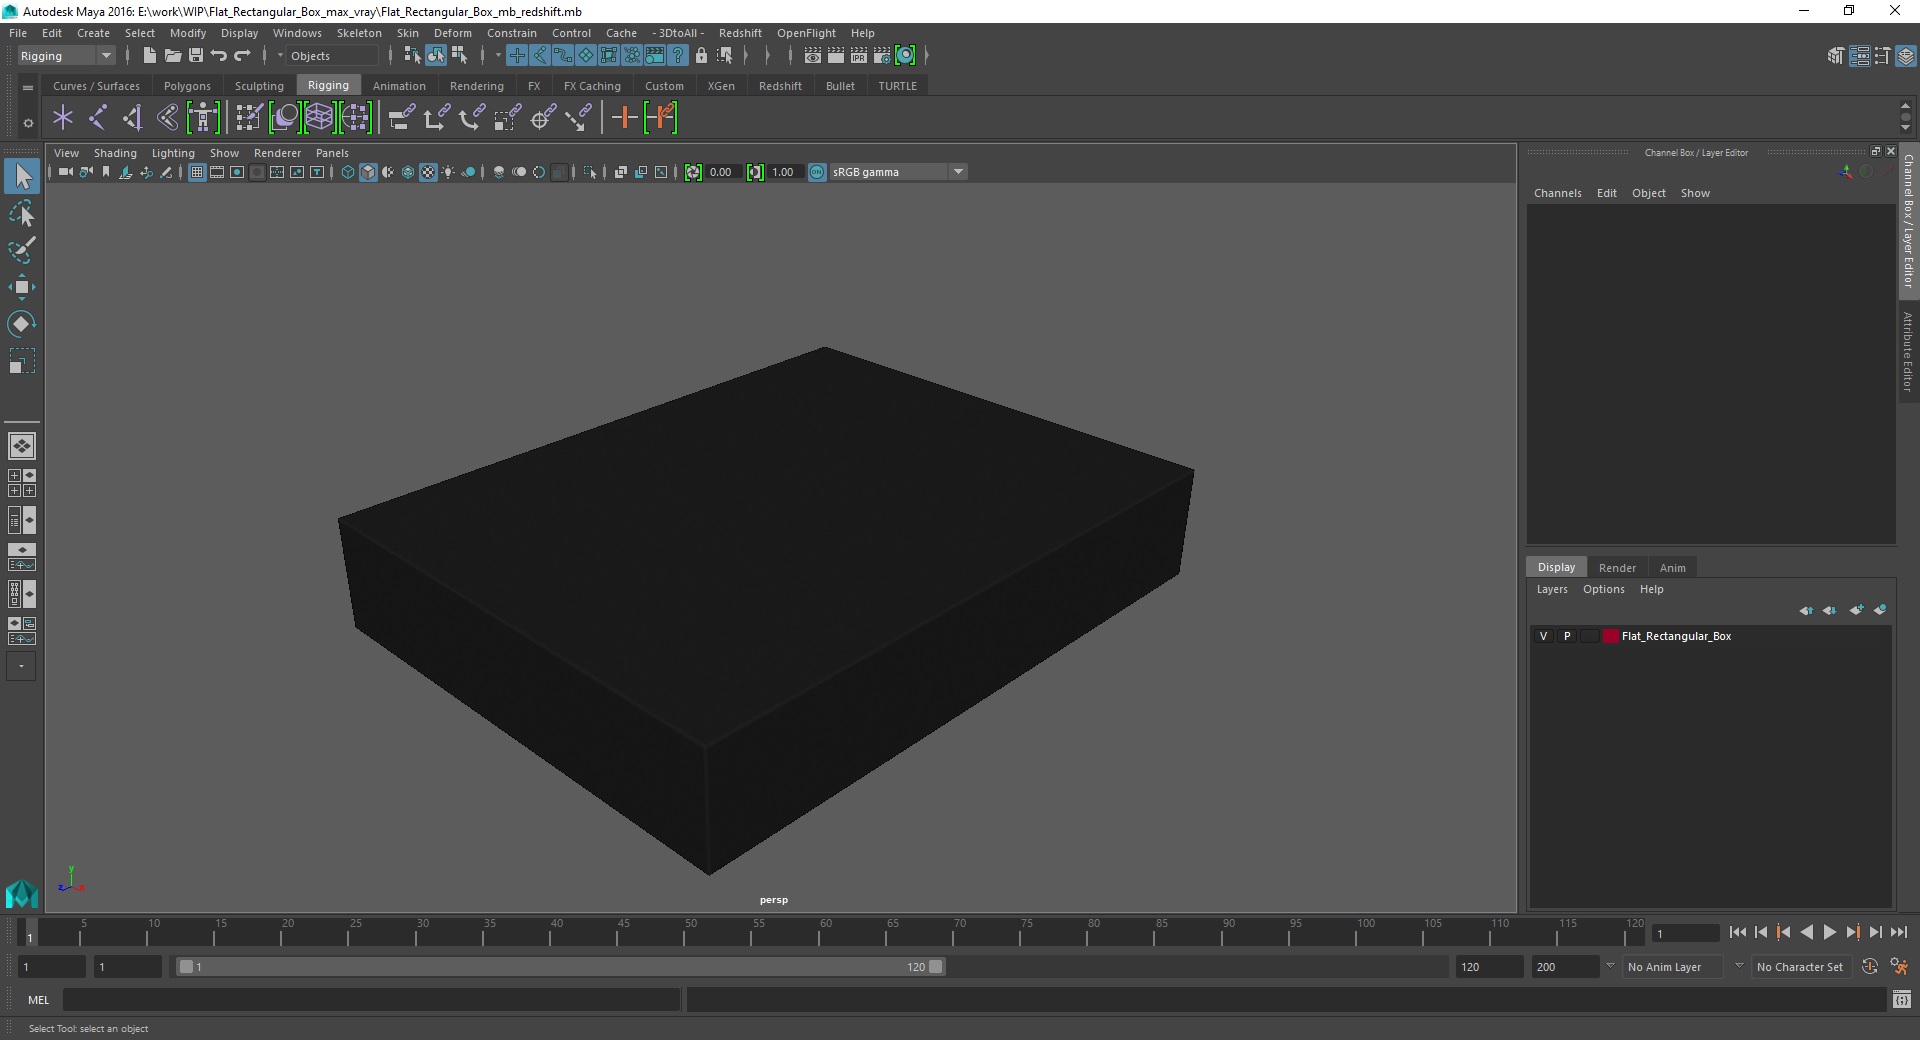
Task: Switch to the Anim layer tab
Action: tap(1672, 567)
